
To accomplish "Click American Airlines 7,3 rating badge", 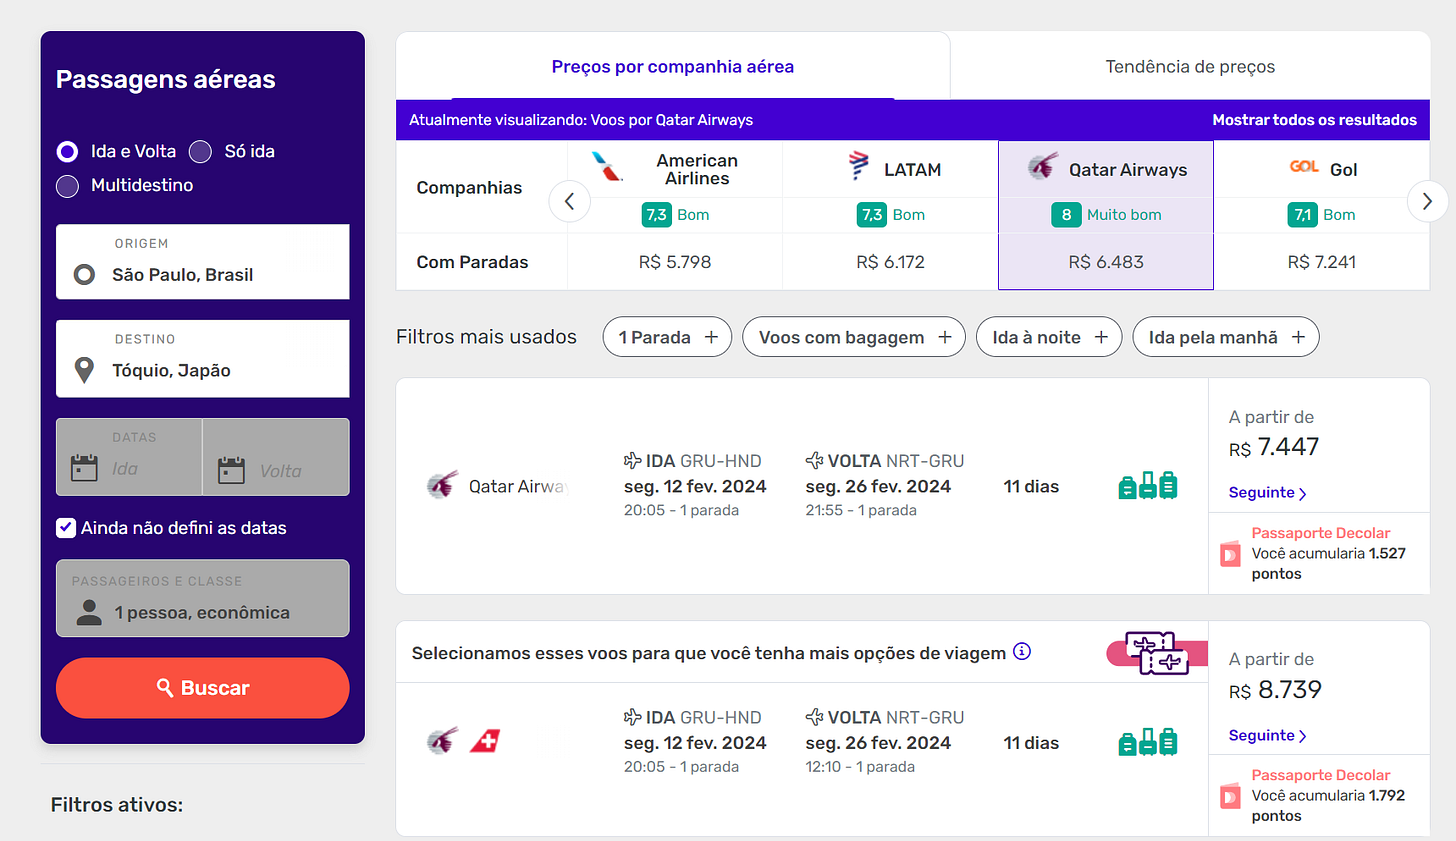I will pyautogui.click(x=656, y=215).
